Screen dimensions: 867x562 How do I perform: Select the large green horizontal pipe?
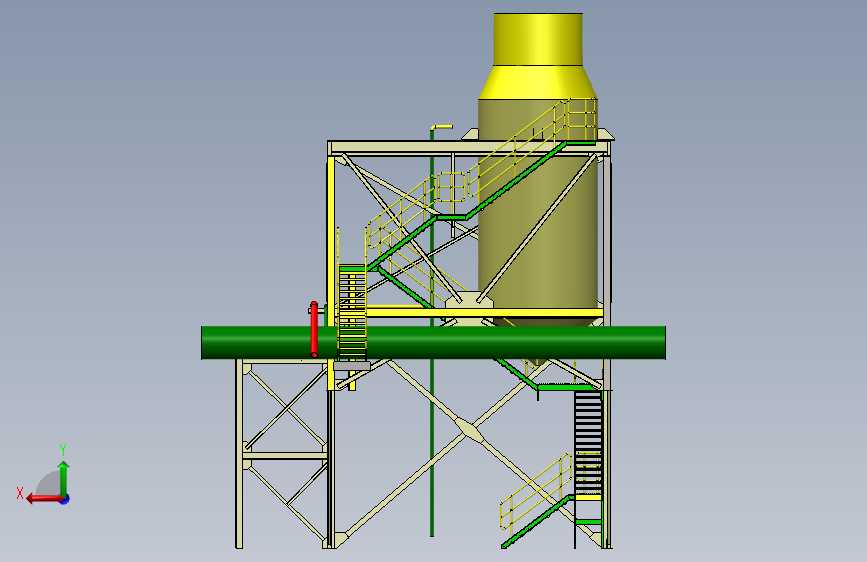click(433, 343)
